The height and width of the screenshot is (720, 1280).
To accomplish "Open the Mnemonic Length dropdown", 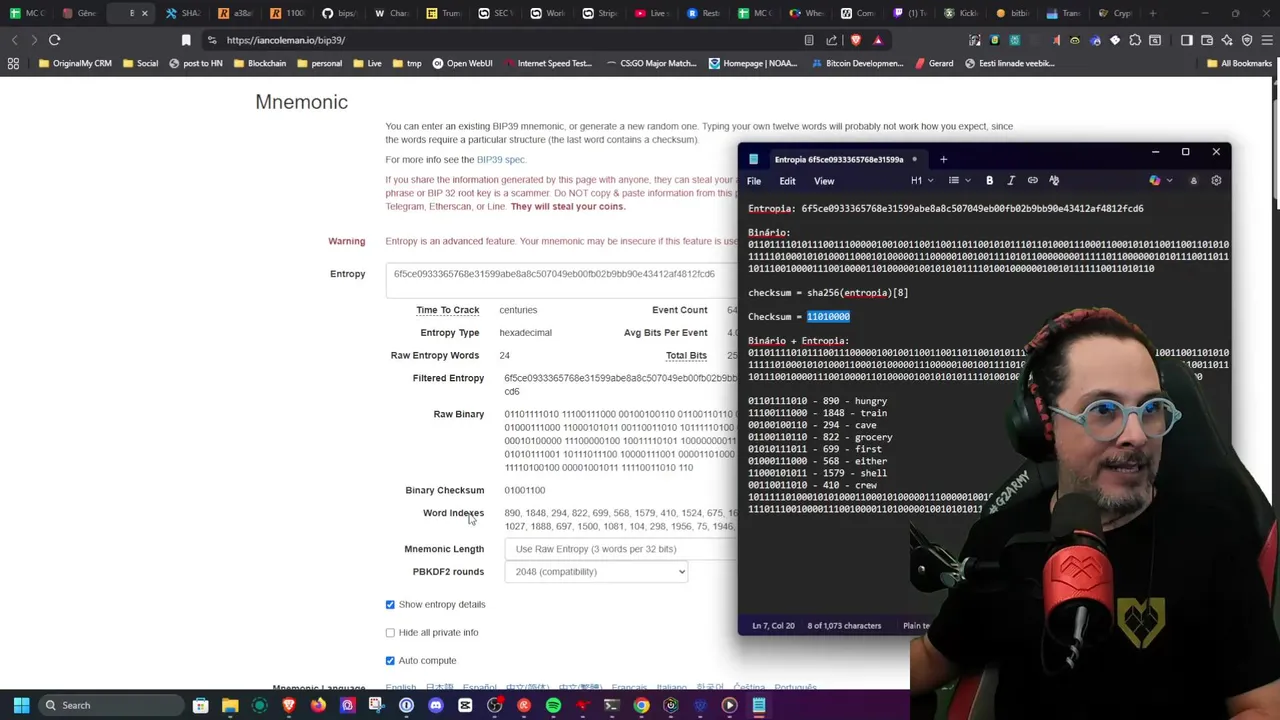I will [x=621, y=549].
